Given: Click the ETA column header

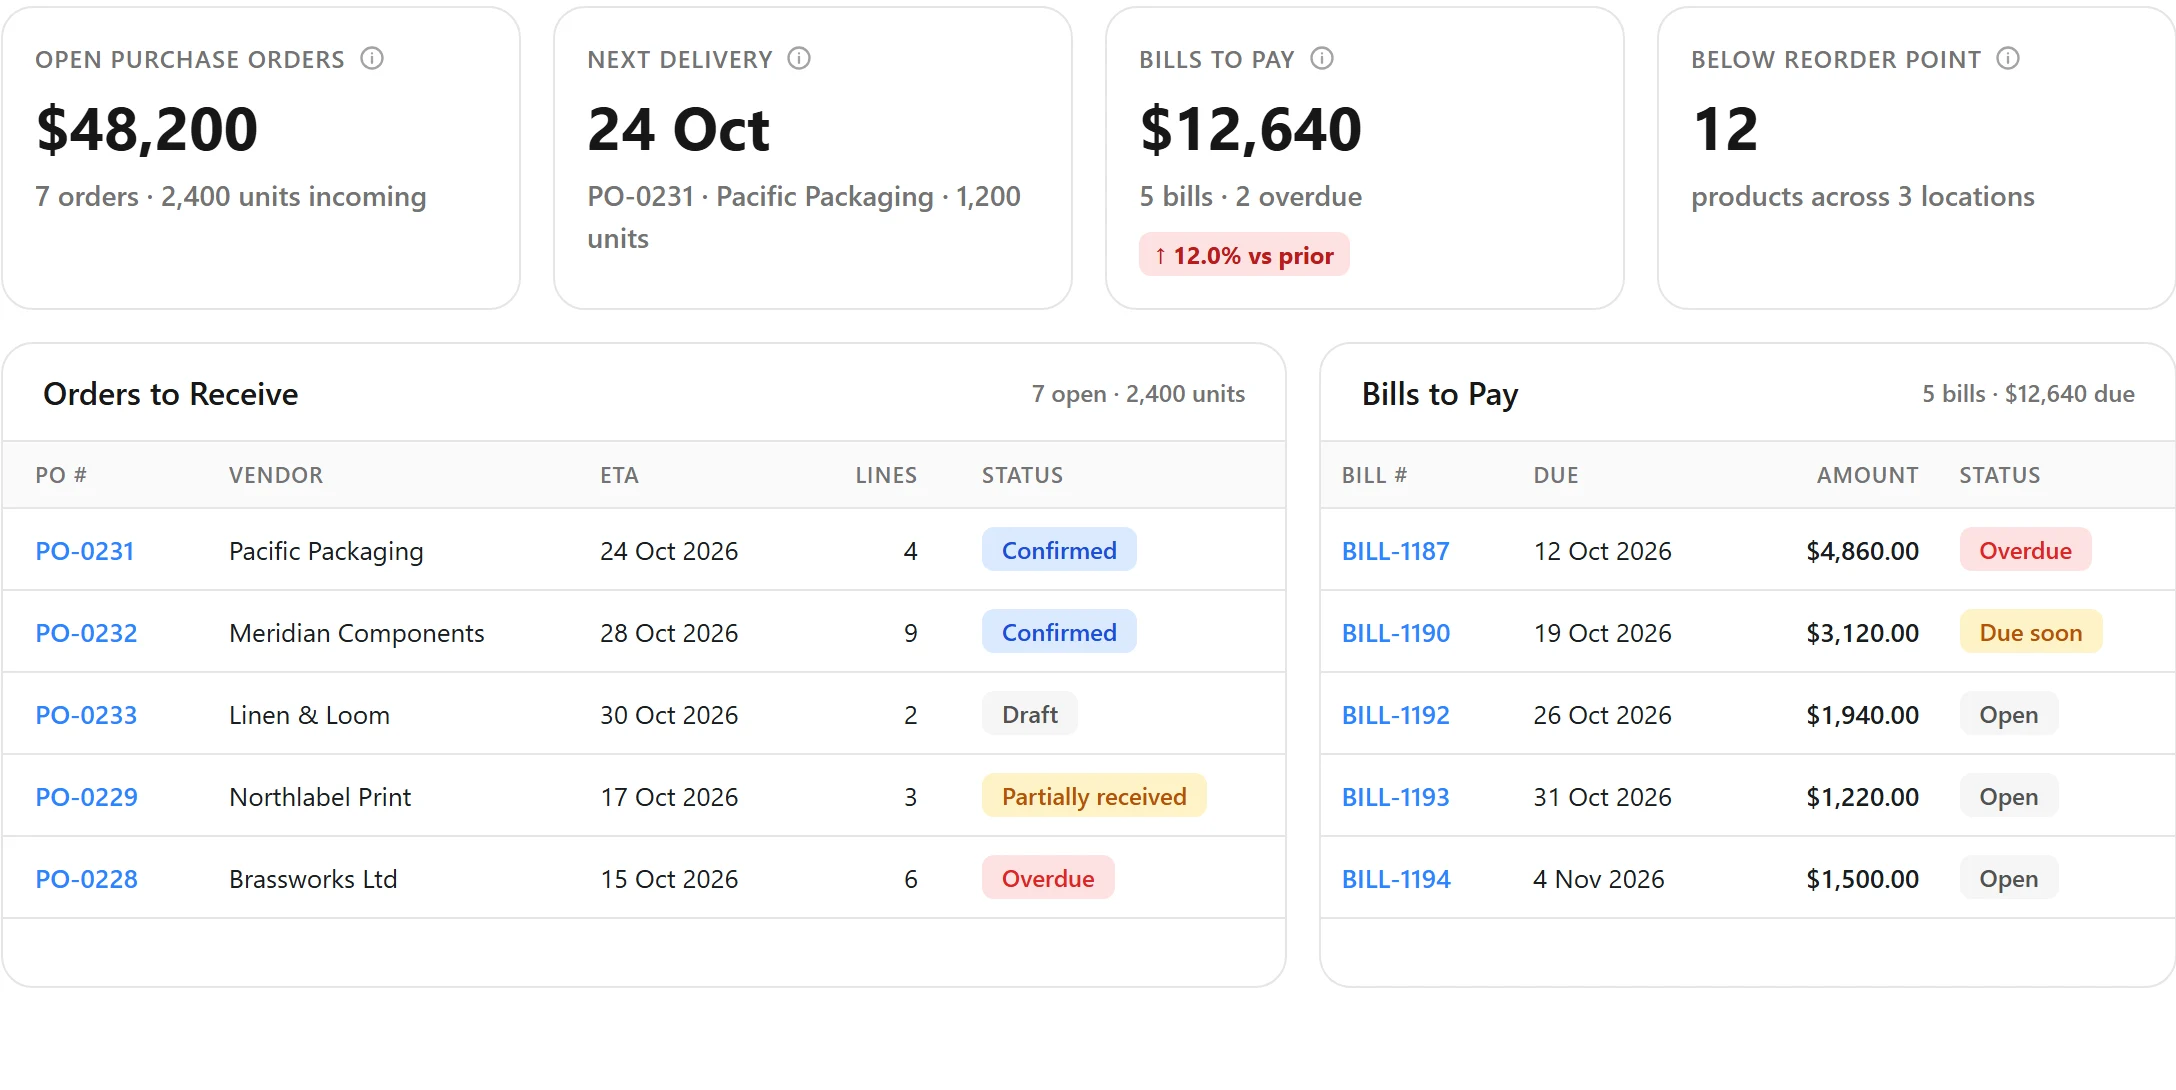Looking at the screenshot, I should point(619,475).
